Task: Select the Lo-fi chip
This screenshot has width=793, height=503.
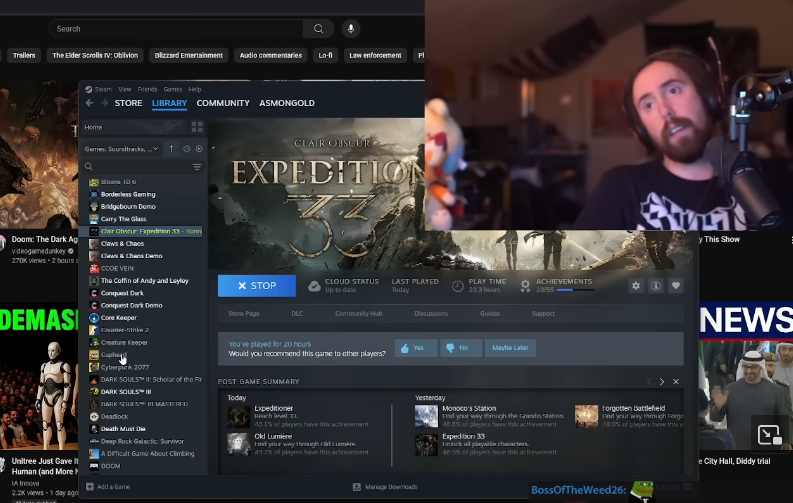Action: click(325, 56)
